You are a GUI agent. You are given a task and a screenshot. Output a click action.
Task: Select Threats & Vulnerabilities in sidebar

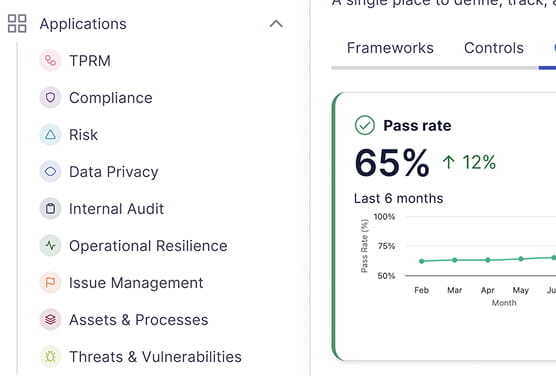click(x=155, y=357)
